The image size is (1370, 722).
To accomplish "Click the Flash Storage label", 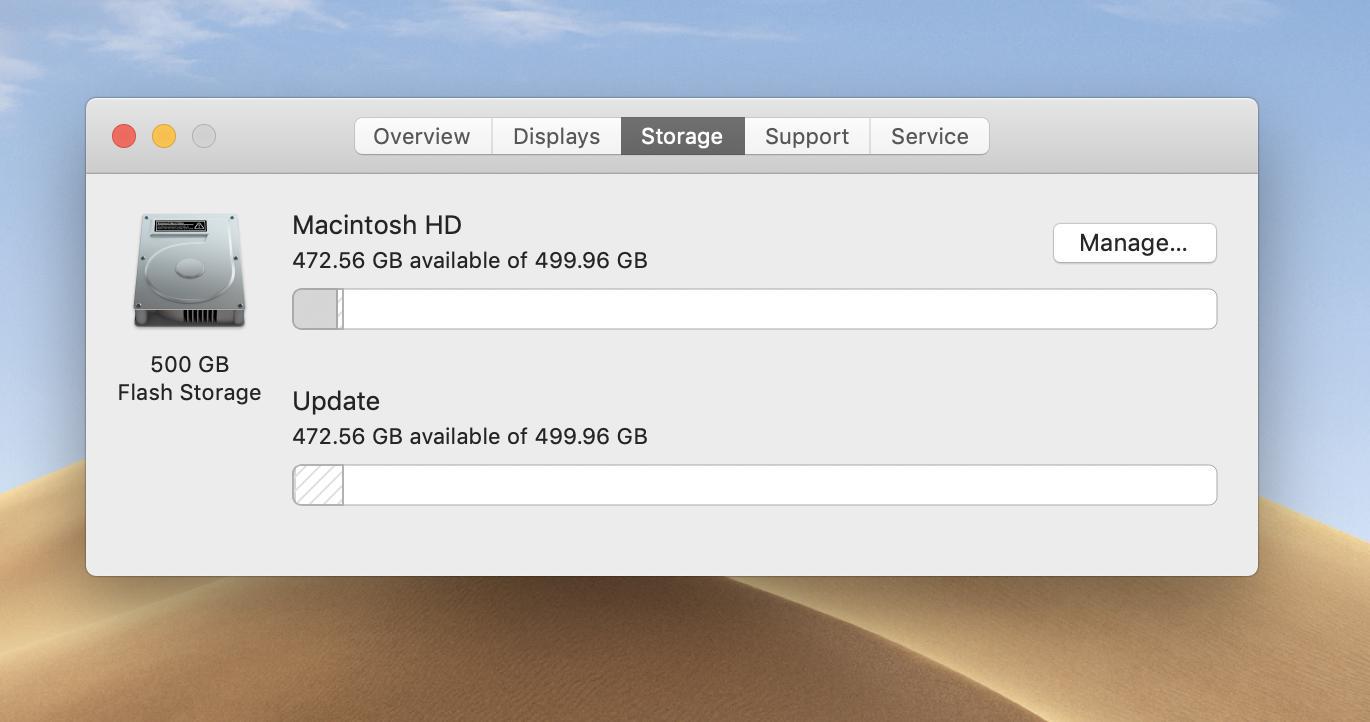I will [189, 392].
